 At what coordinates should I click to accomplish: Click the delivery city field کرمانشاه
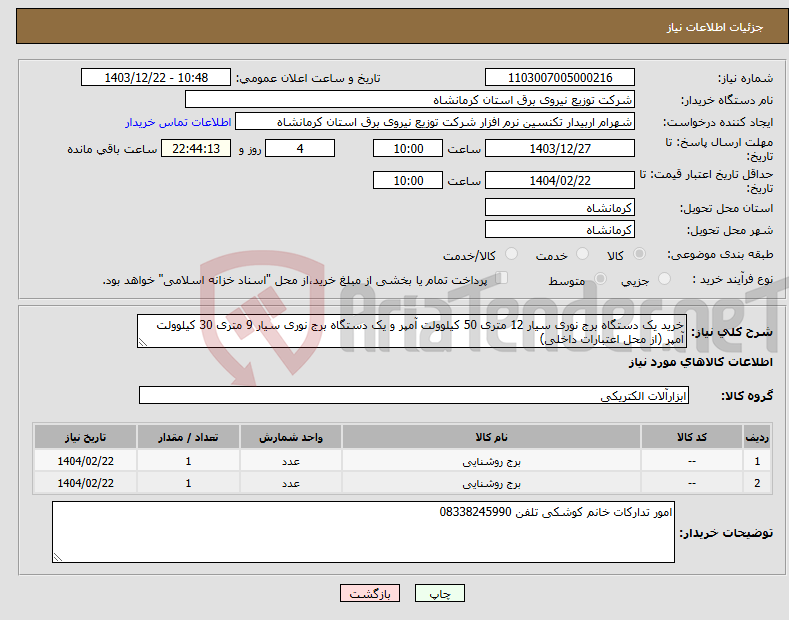[560, 229]
